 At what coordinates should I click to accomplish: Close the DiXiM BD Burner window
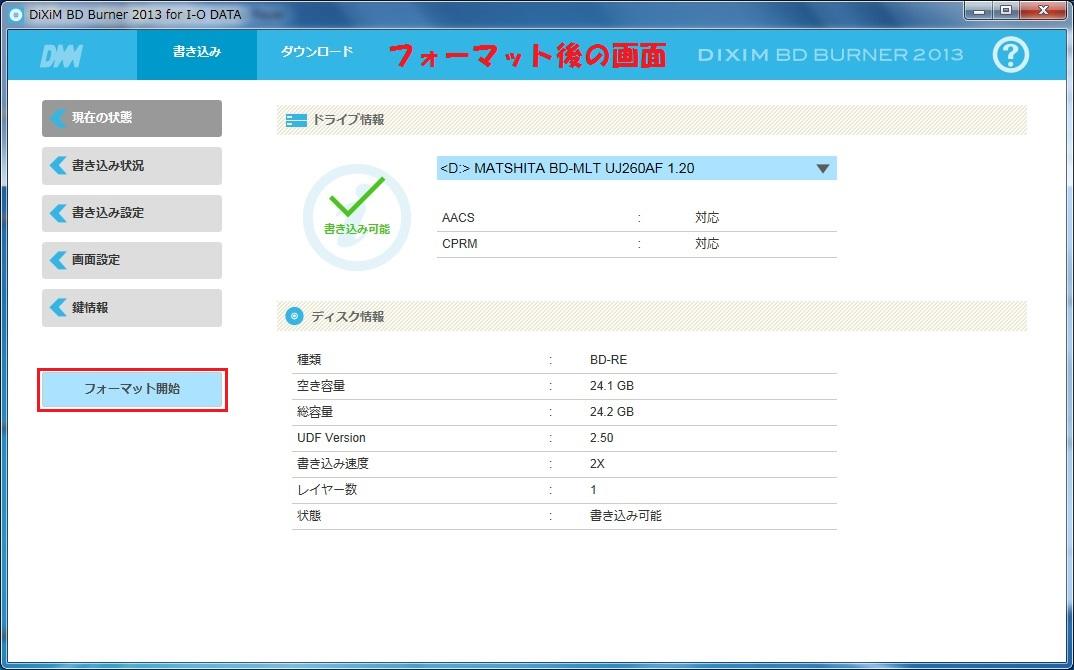coord(1043,10)
